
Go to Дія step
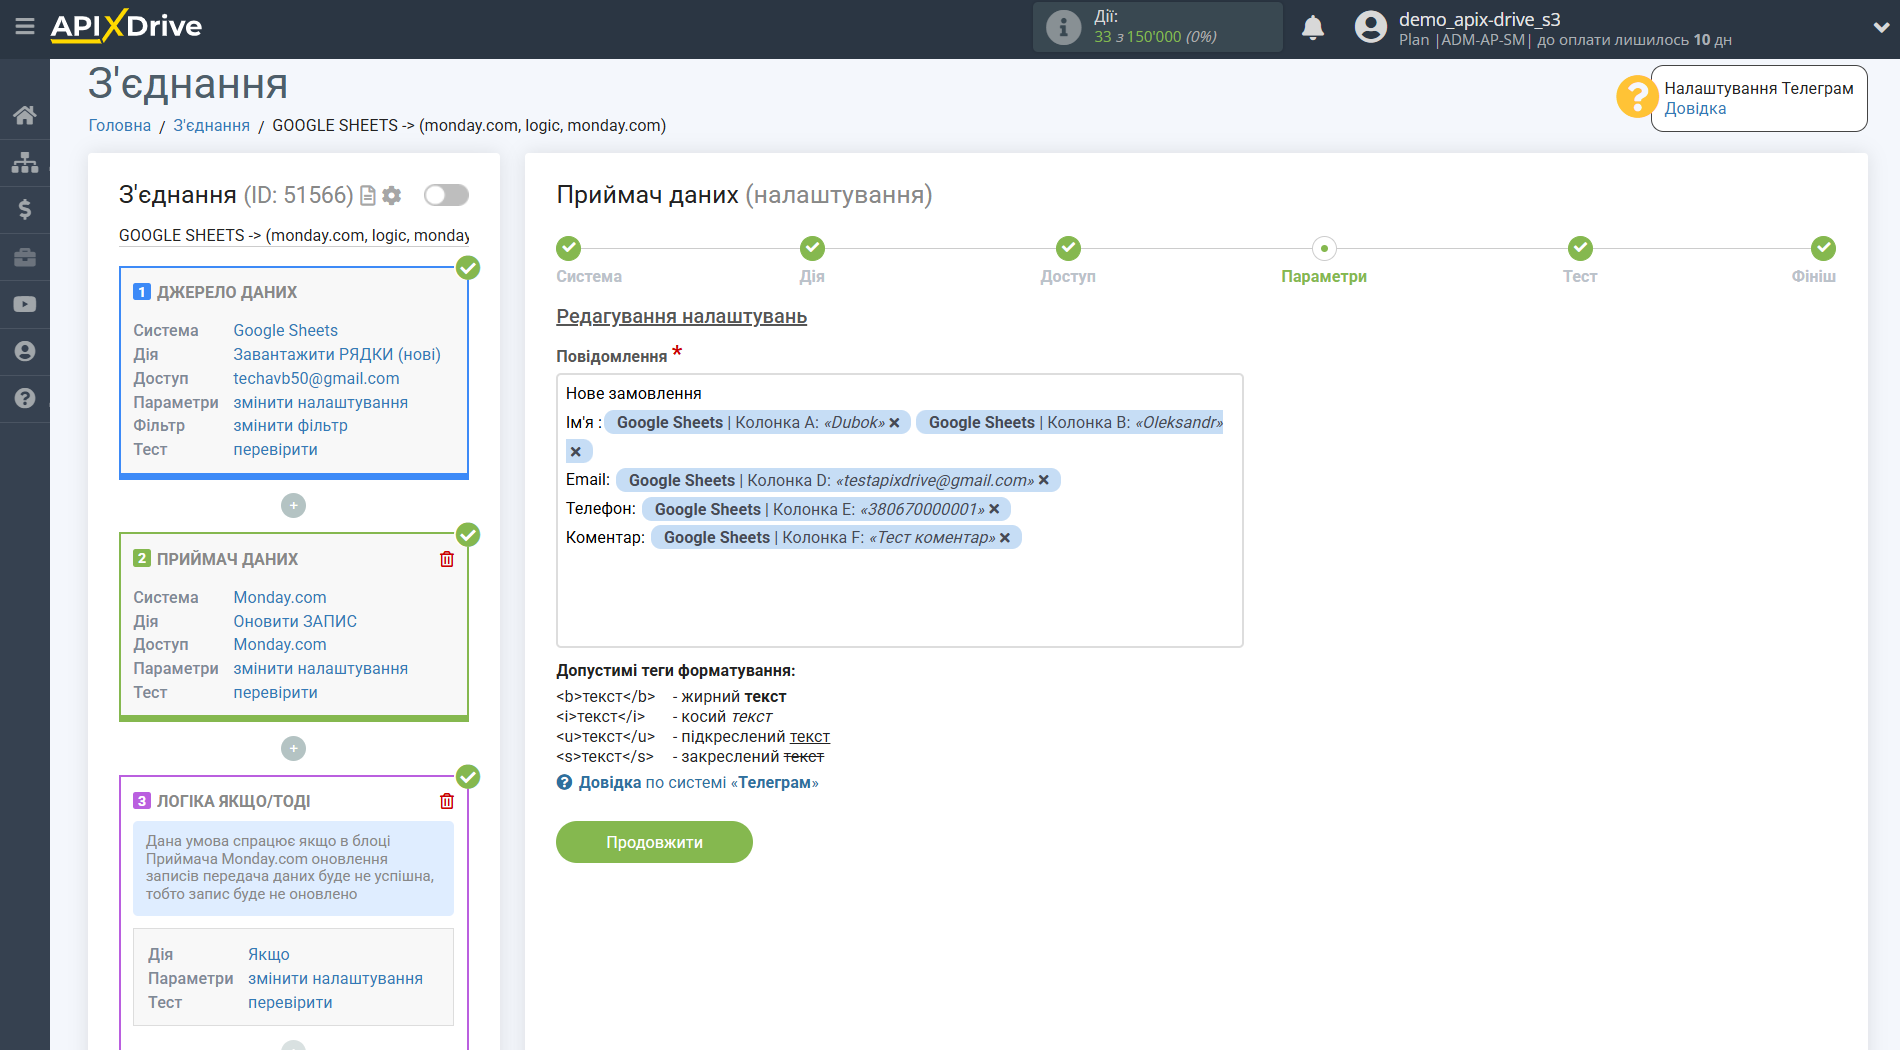pyautogui.click(x=812, y=248)
